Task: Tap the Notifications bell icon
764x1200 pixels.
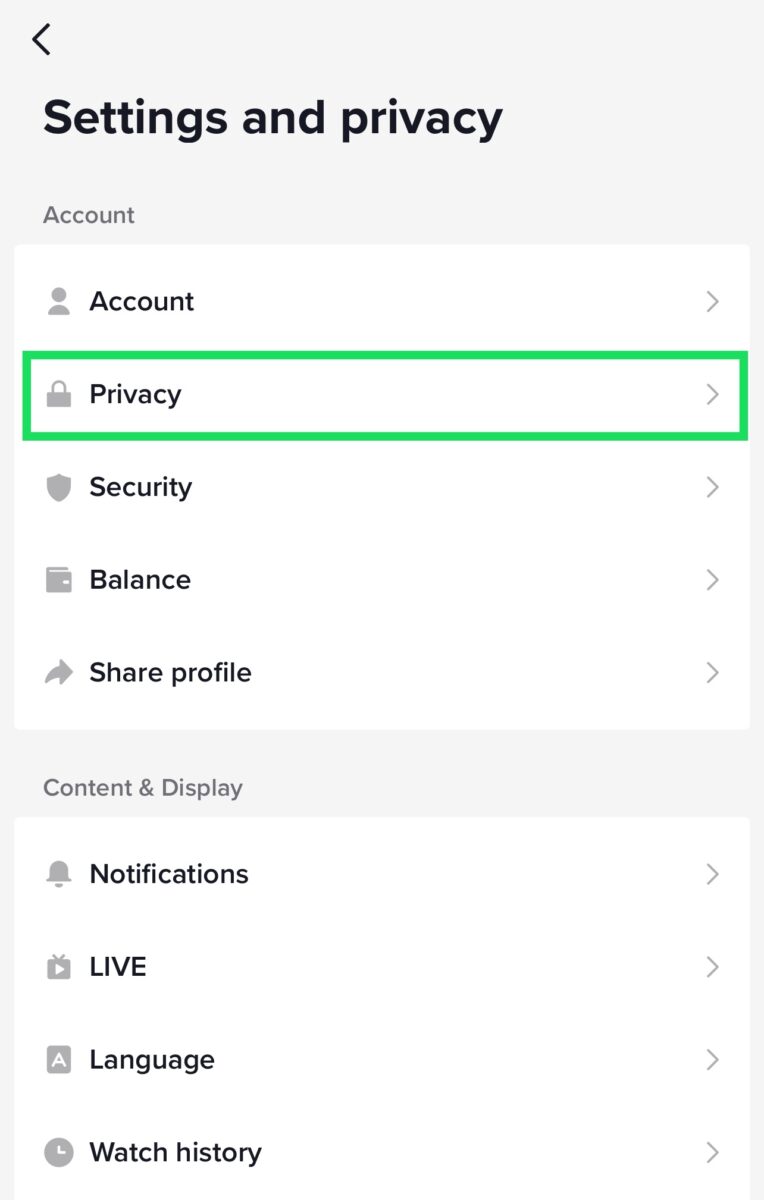Action: click(59, 874)
